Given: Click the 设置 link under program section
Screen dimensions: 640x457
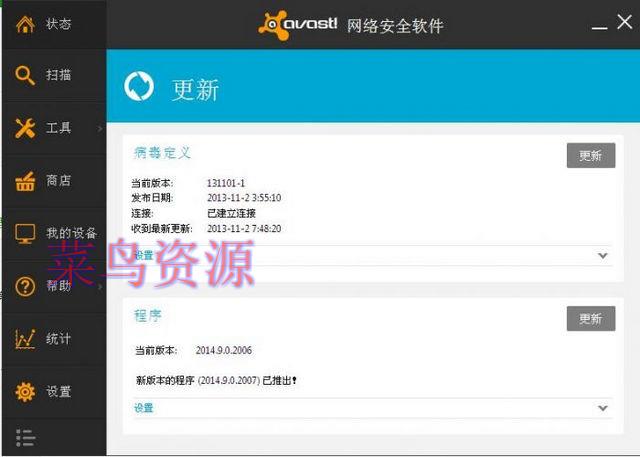Looking at the screenshot, I should (x=144, y=408).
